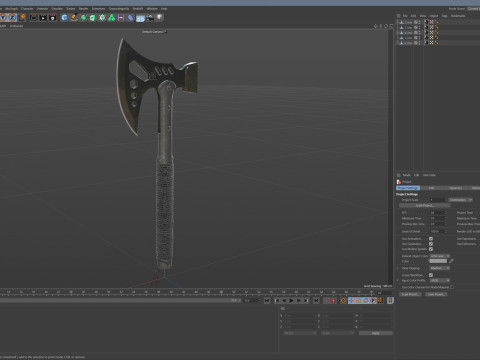Open Default Object Color dropdown

click(x=439, y=256)
